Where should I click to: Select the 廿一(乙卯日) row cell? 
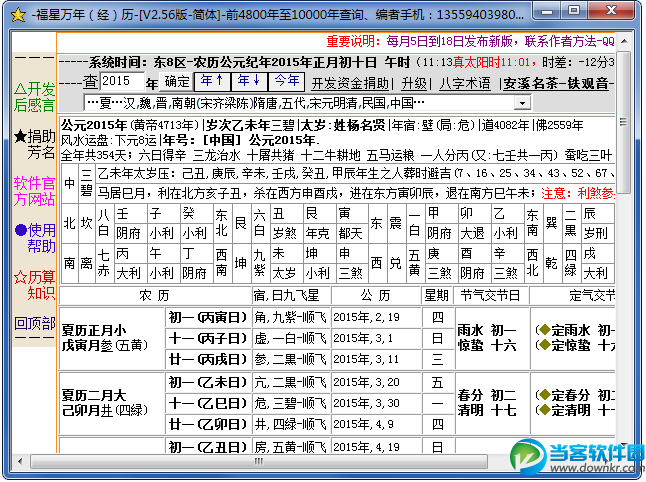click(208, 424)
